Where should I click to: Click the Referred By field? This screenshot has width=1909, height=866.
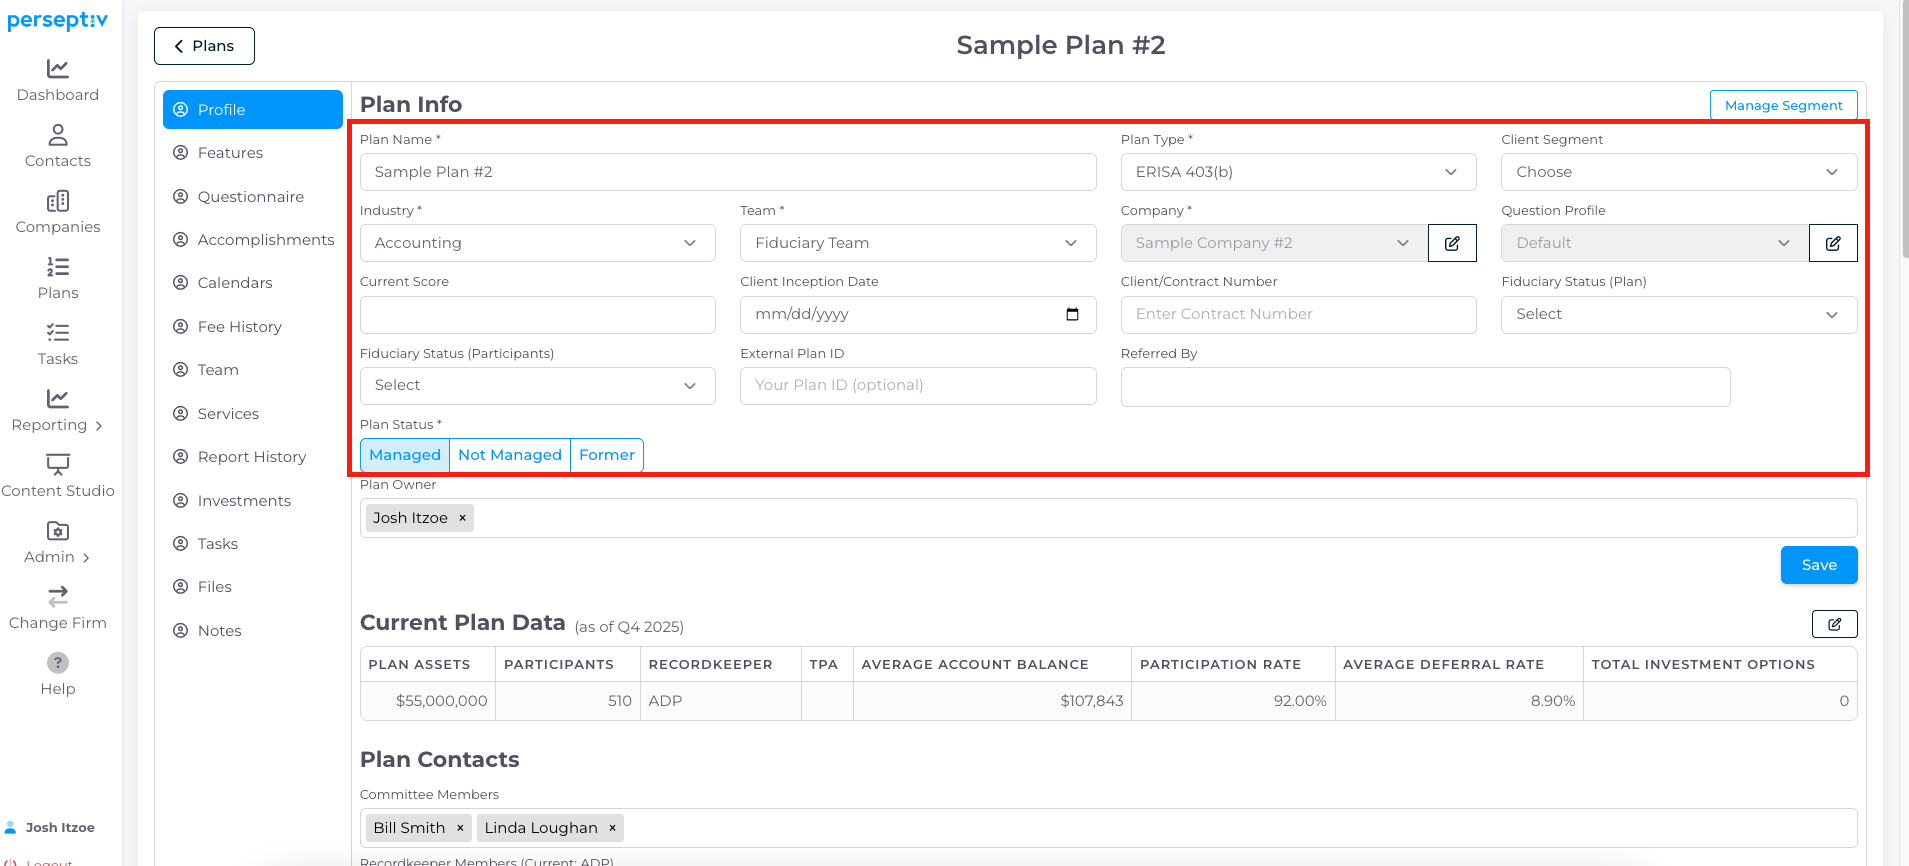[1425, 387]
